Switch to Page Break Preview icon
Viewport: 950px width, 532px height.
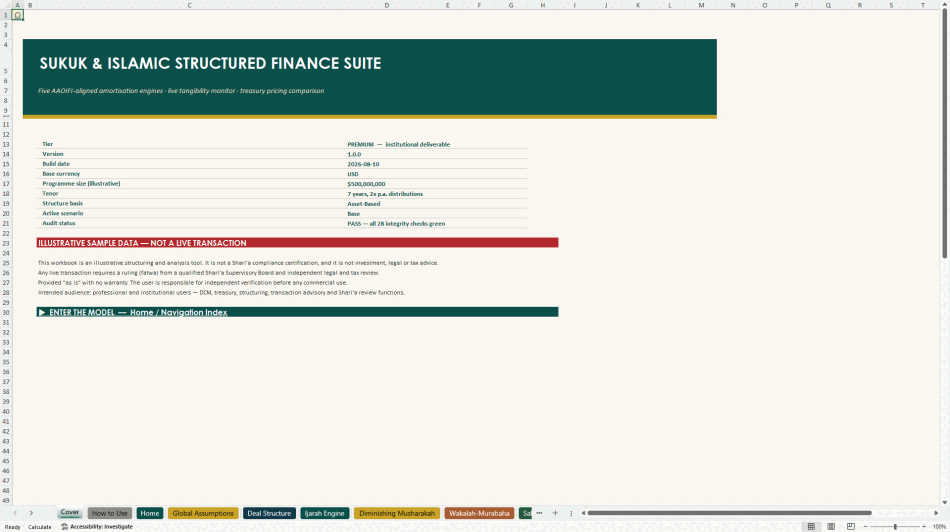tap(851, 527)
